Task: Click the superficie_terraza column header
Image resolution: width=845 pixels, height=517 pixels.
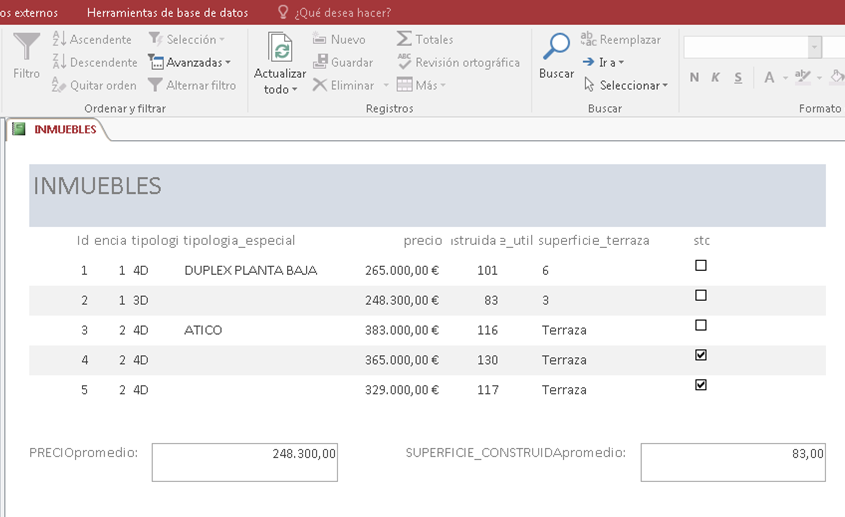Action: pos(594,240)
